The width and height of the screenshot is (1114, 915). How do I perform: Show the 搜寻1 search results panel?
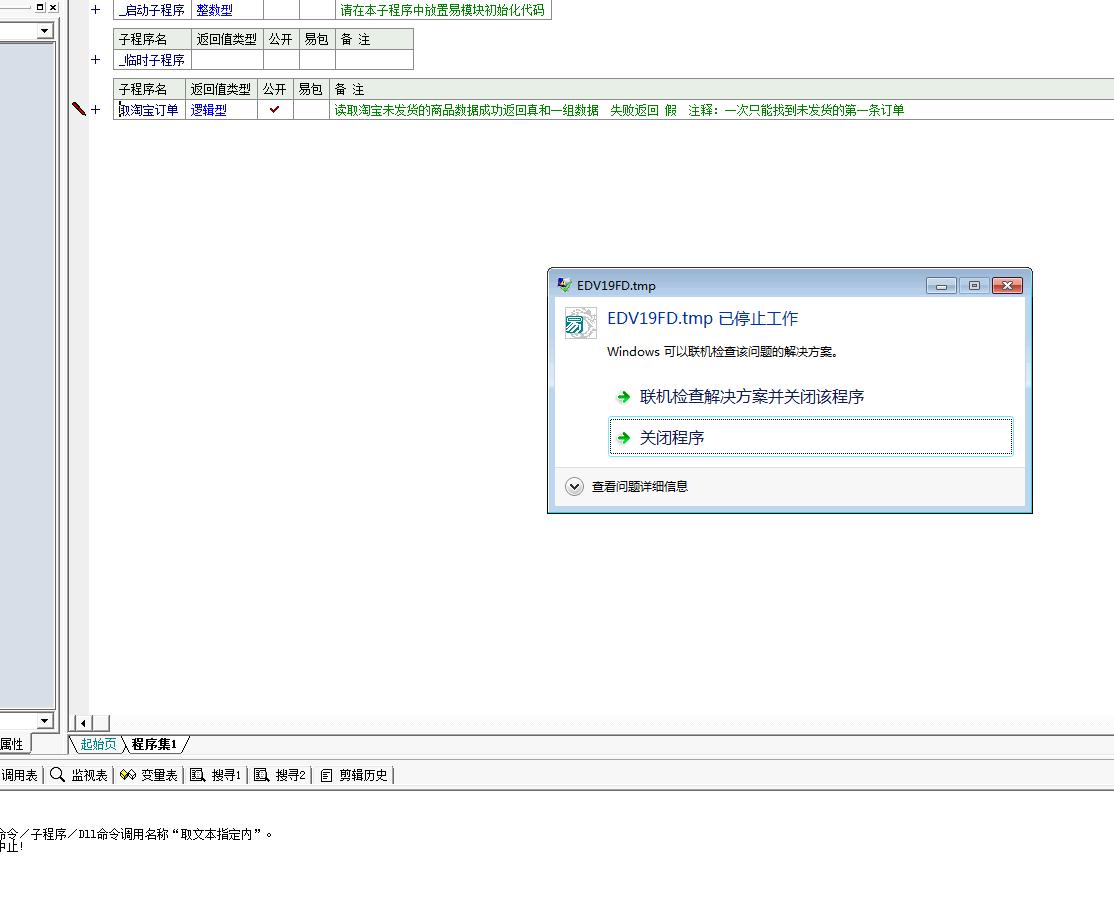tap(216, 775)
